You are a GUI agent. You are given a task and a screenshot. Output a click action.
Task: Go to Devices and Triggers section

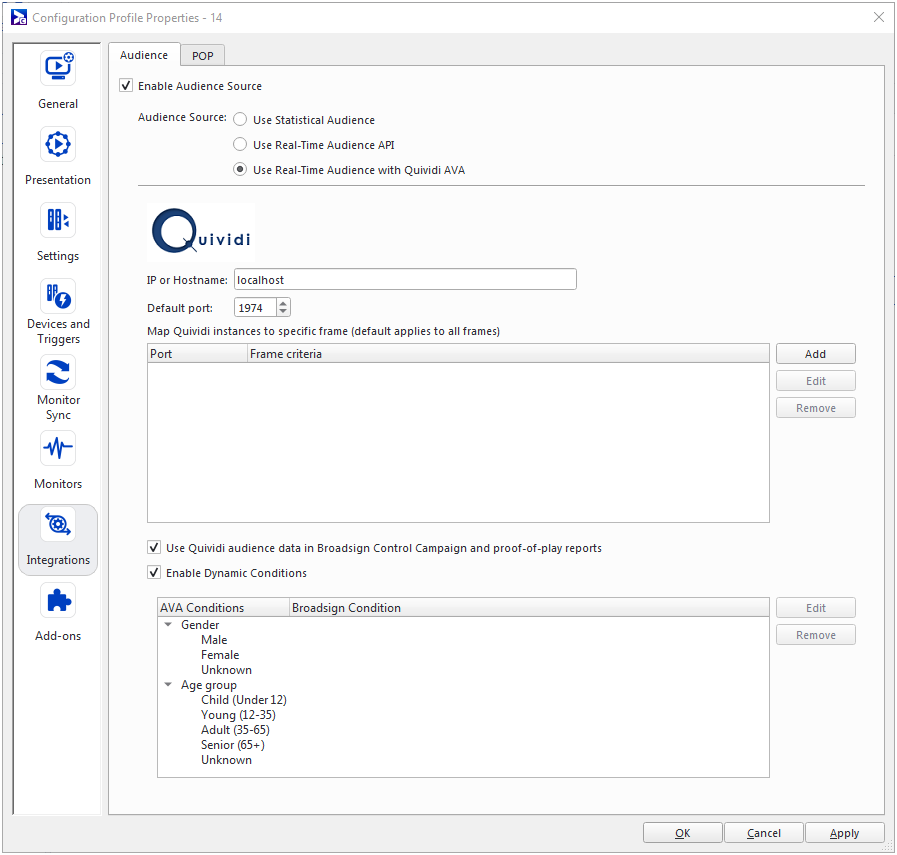(58, 297)
